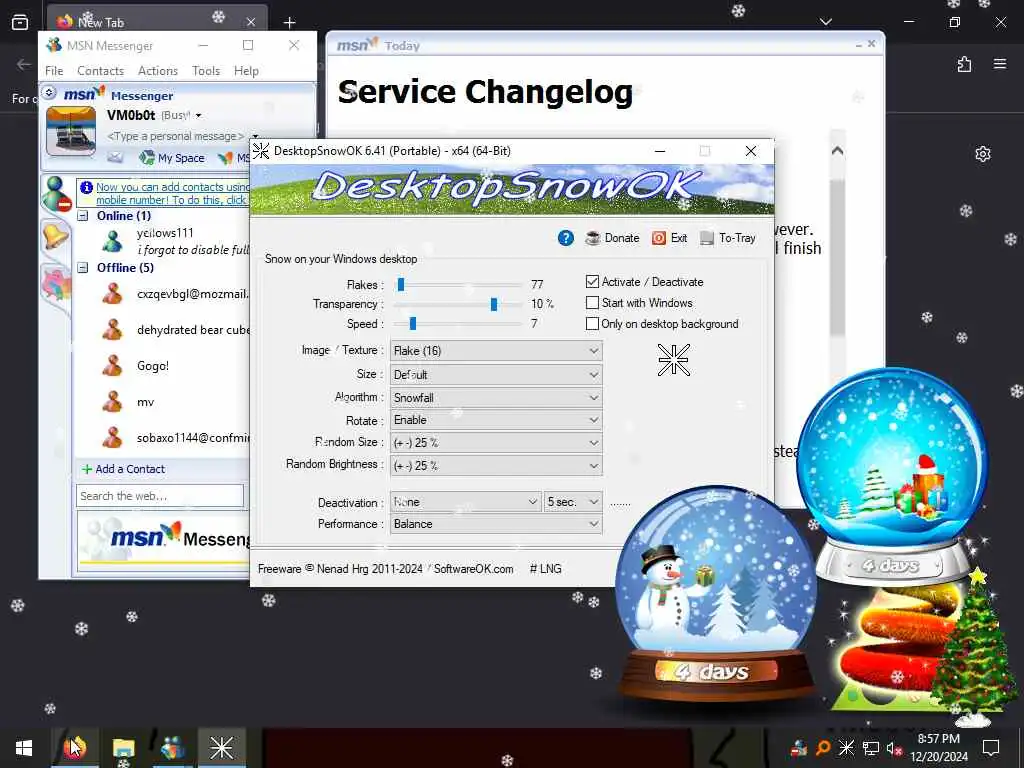Open the notification center icon

(x=991, y=748)
